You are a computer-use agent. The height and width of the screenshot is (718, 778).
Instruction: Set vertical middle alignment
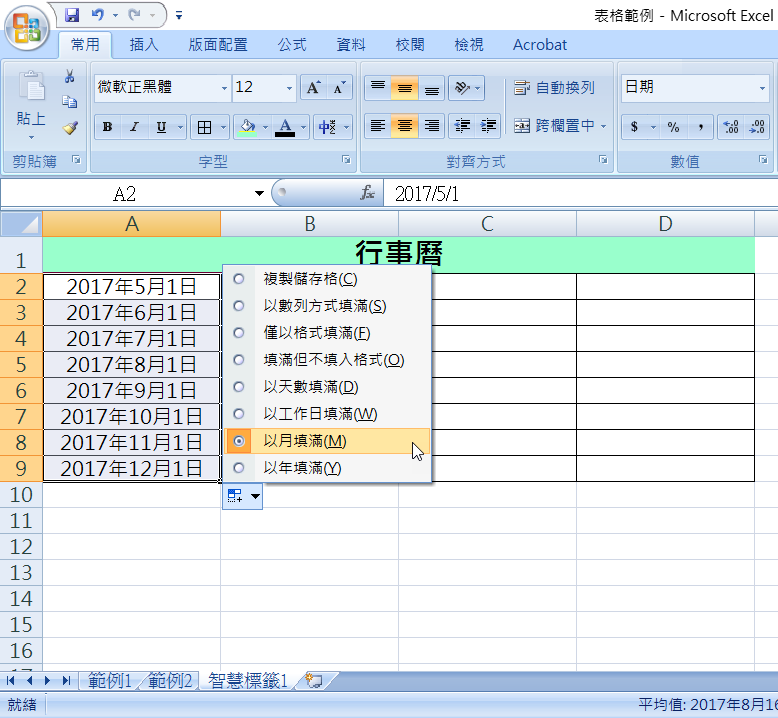coord(404,88)
